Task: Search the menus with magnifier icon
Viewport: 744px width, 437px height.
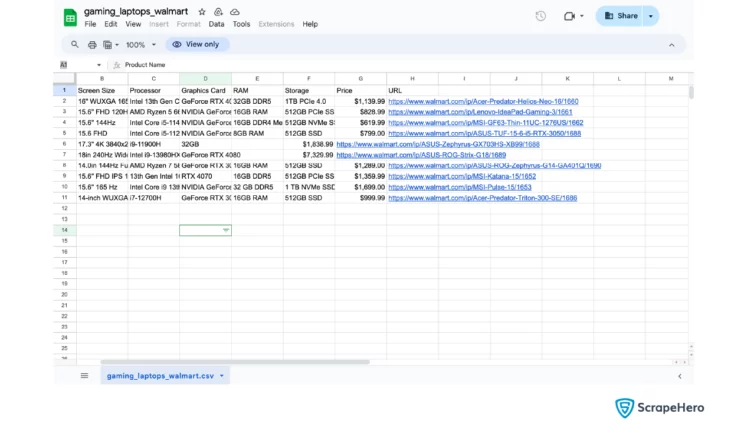Action: [74, 44]
